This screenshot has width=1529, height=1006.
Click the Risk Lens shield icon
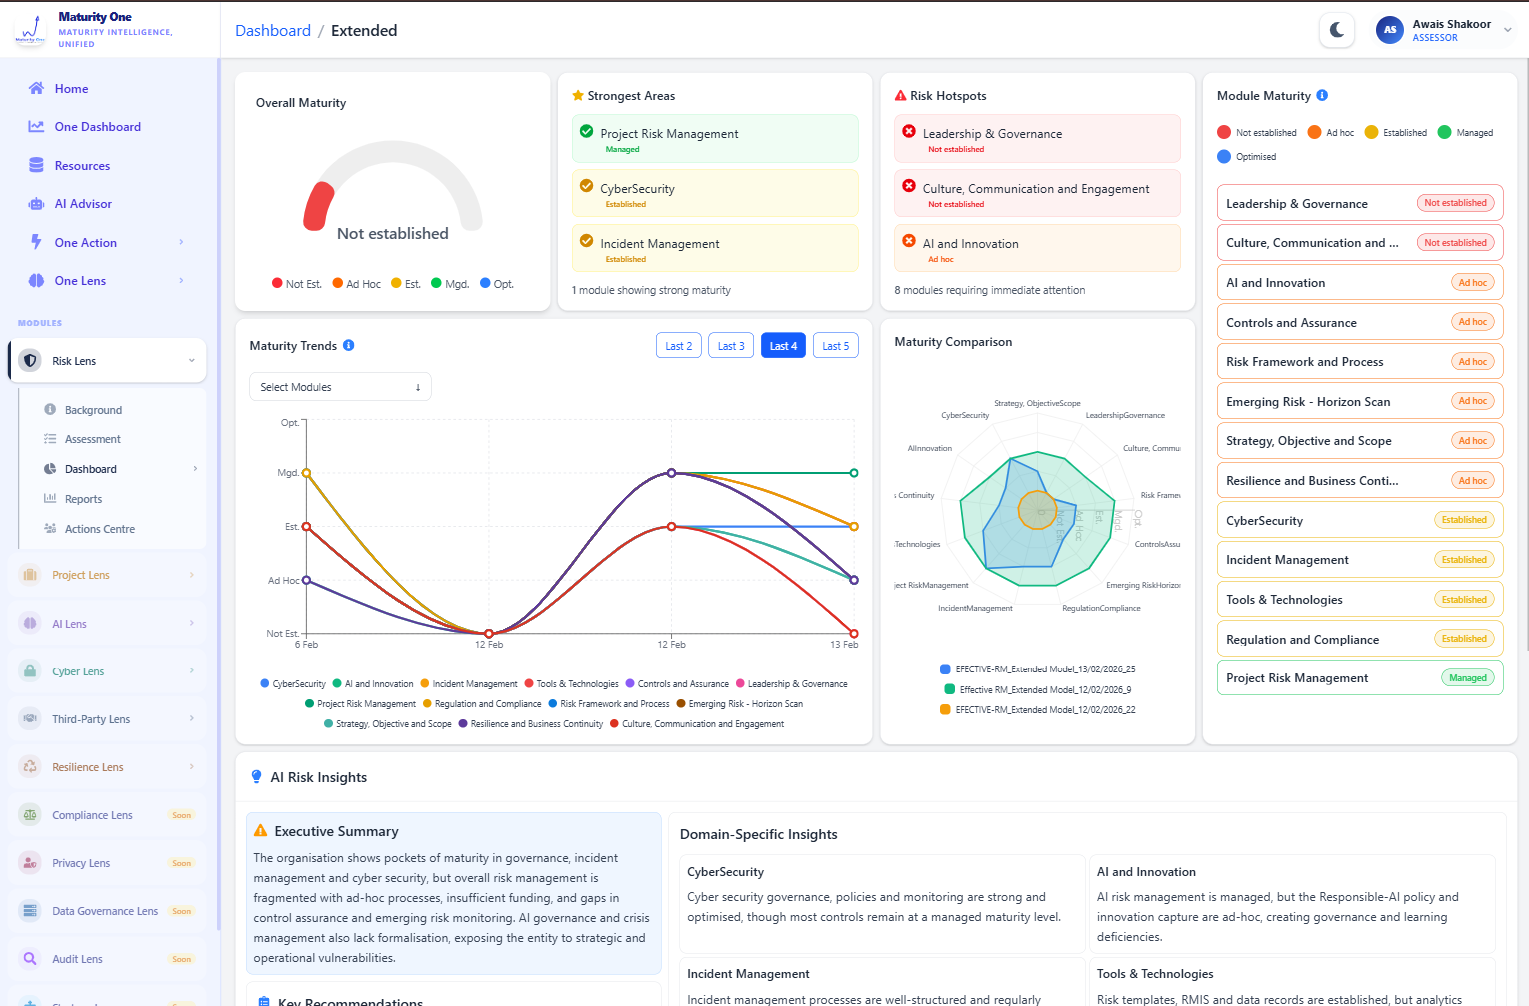click(x=30, y=361)
